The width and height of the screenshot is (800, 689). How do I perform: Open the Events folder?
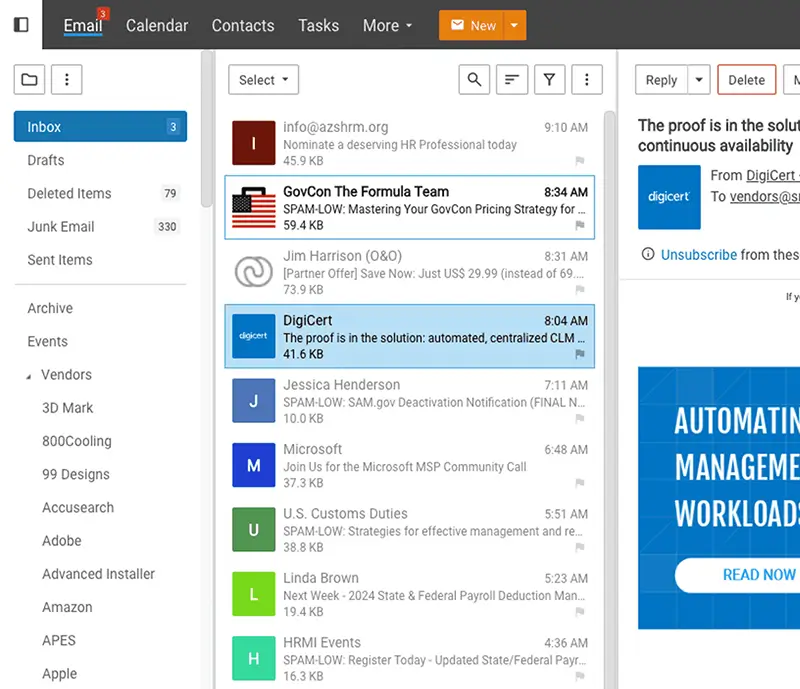pos(101,341)
